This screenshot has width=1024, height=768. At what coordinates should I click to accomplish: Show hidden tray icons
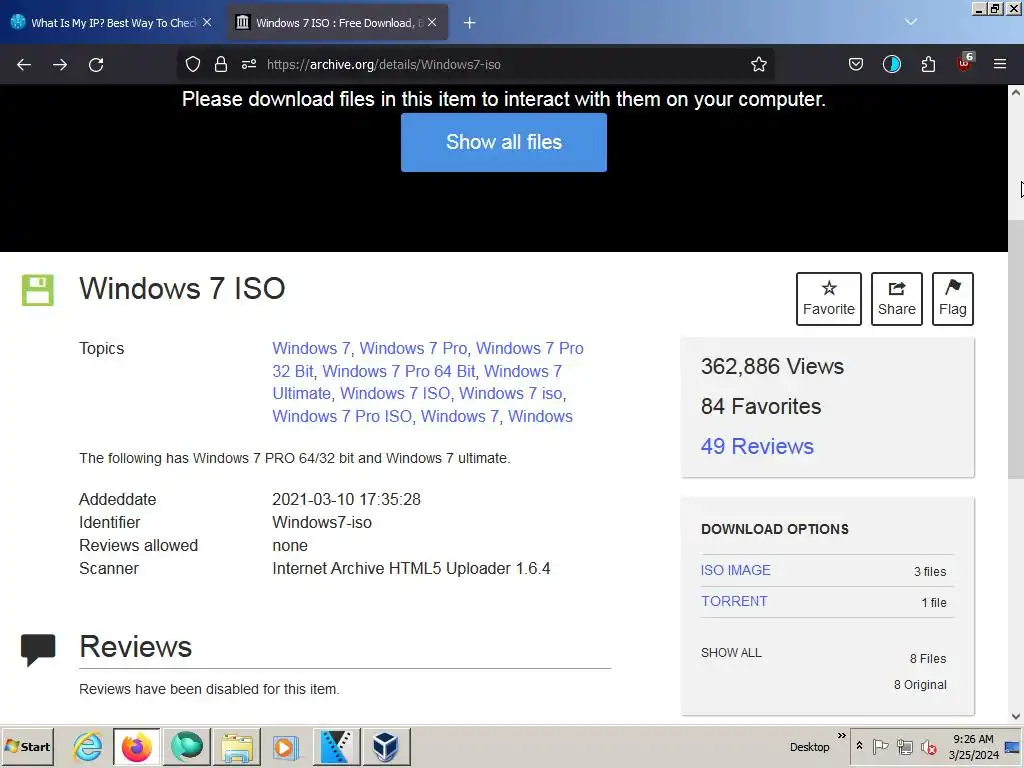coord(859,746)
